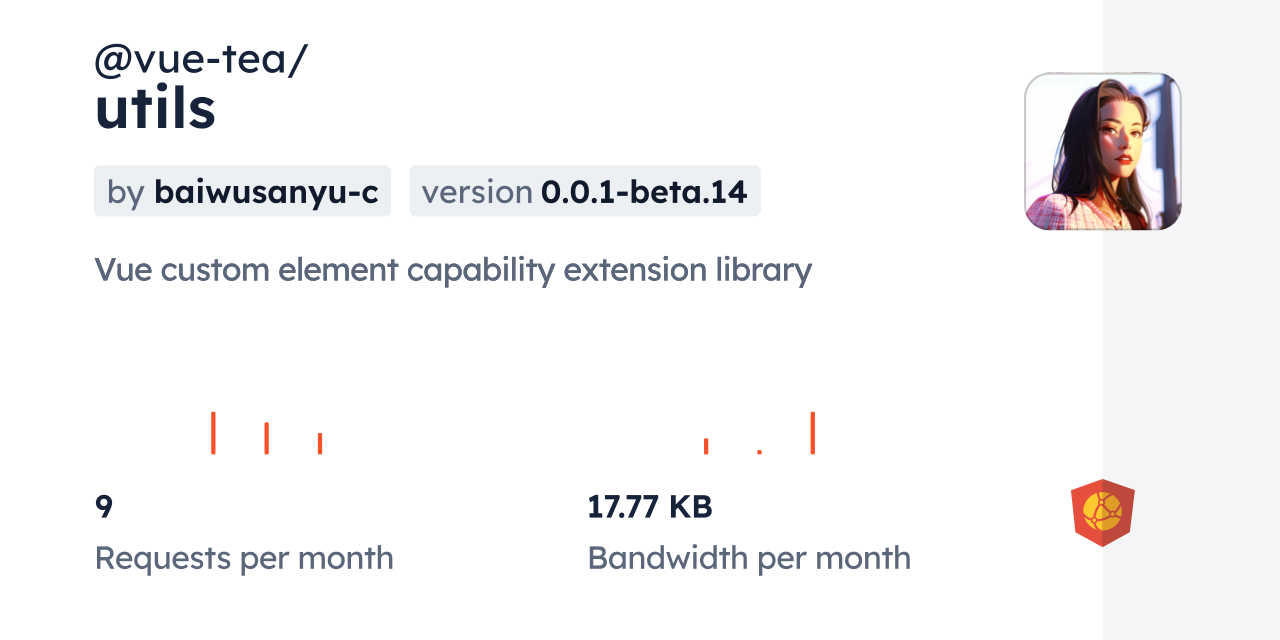Click the shortest bar in requests chart
The height and width of the screenshot is (640, 1280).
320,443
